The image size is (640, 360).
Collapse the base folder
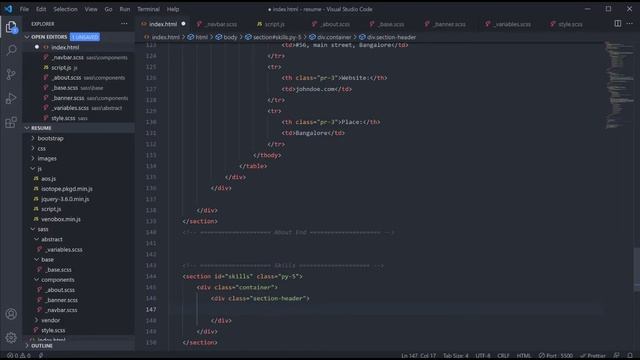coord(47,260)
